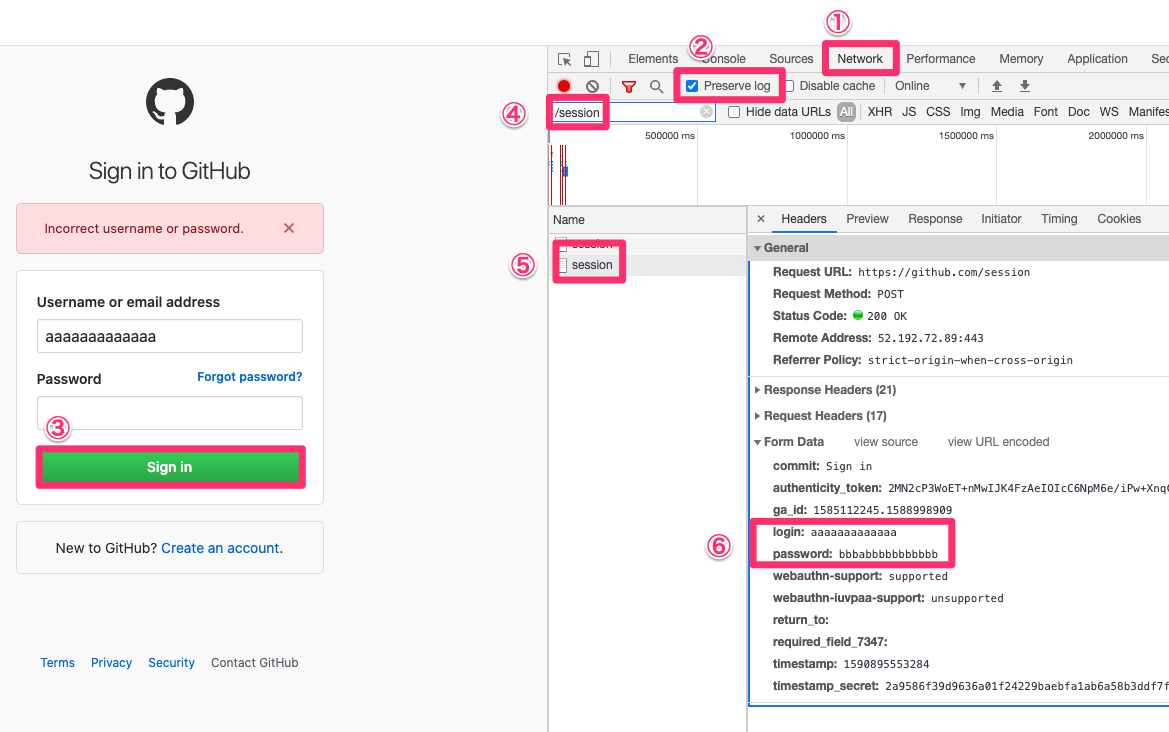Screen dimensions: 1169x732
Task: Toggle the red filter funnel icon
Action: 629,86
